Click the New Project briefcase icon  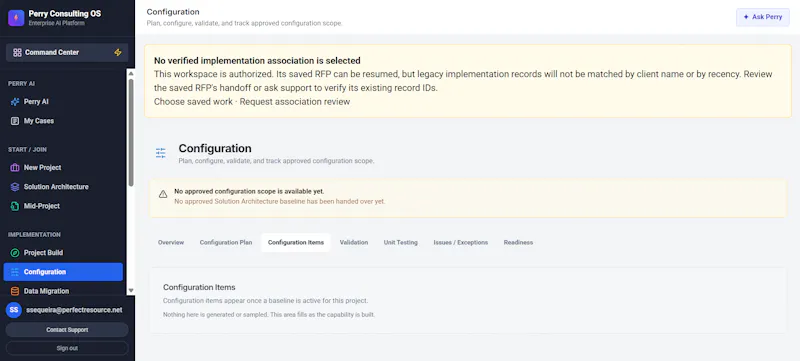pos(15,167)
